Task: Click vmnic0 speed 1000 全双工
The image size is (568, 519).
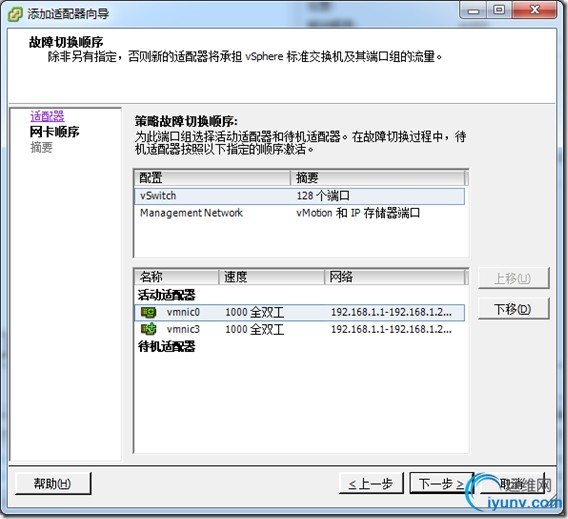Action: pyautogui.click(x=255, y=312)
